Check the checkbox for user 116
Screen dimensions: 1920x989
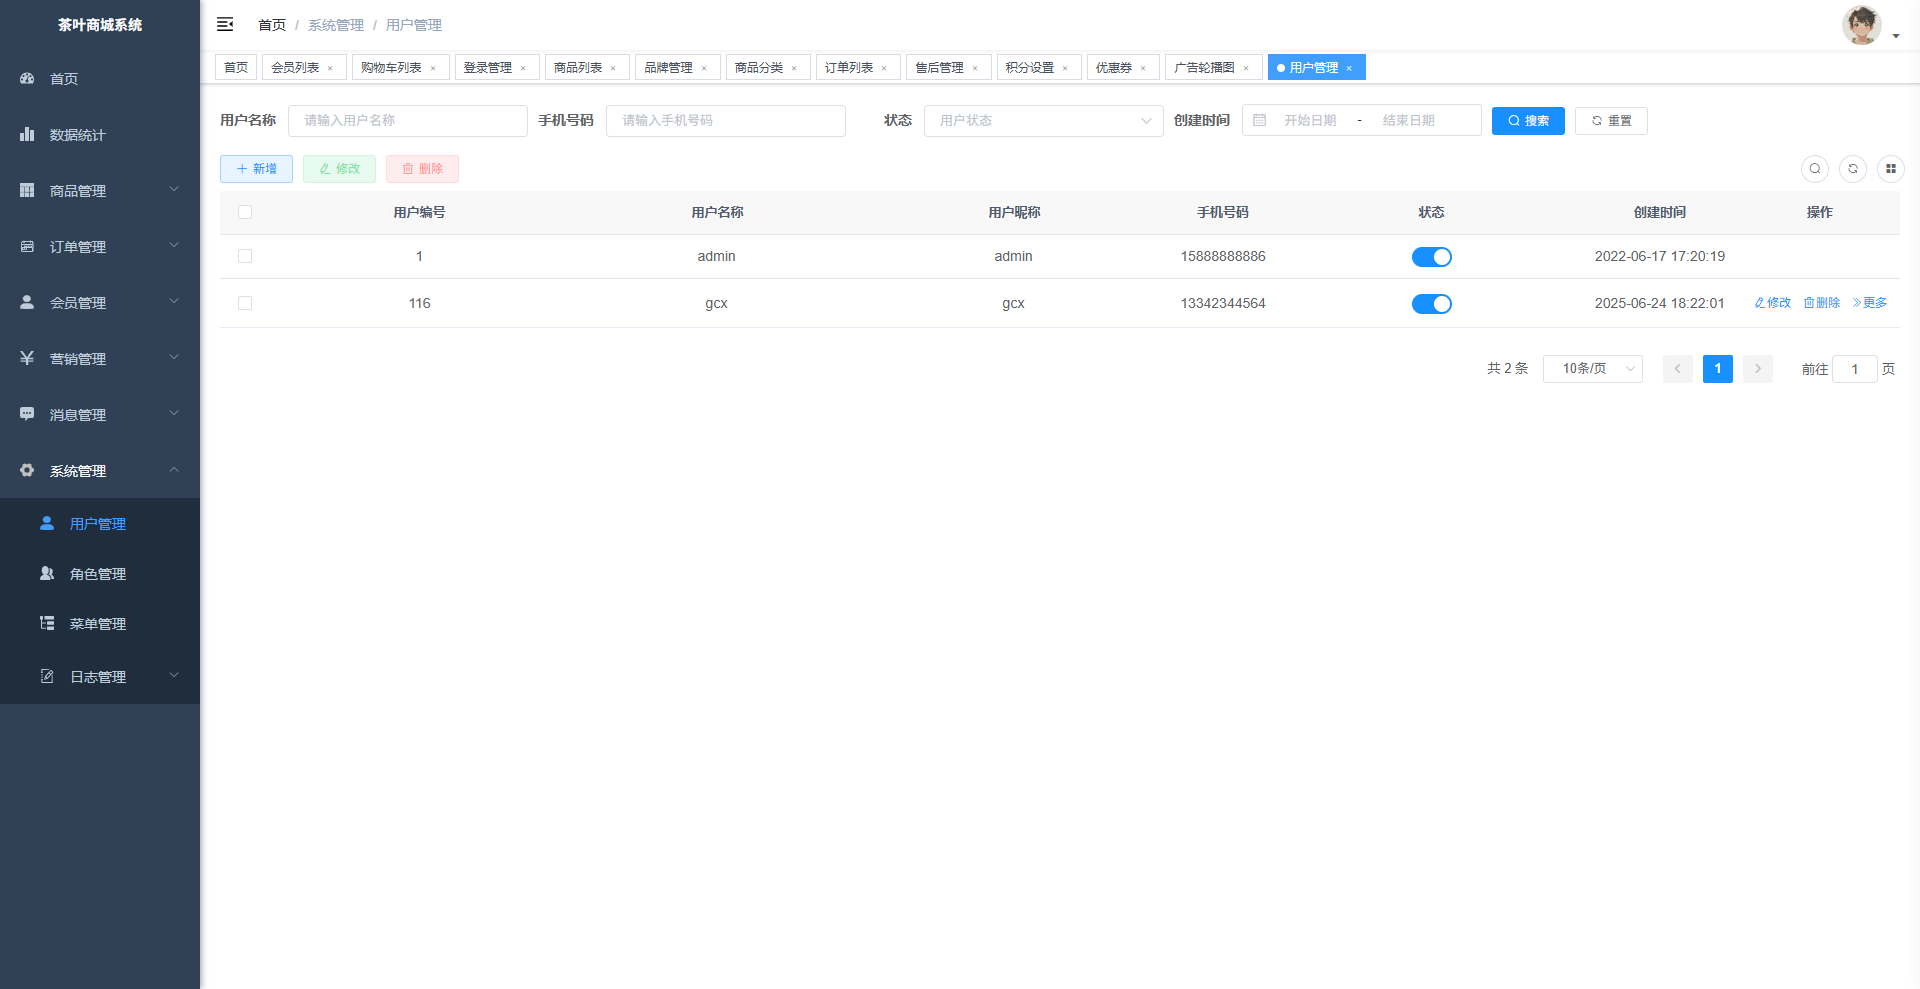tap(245, 303)
